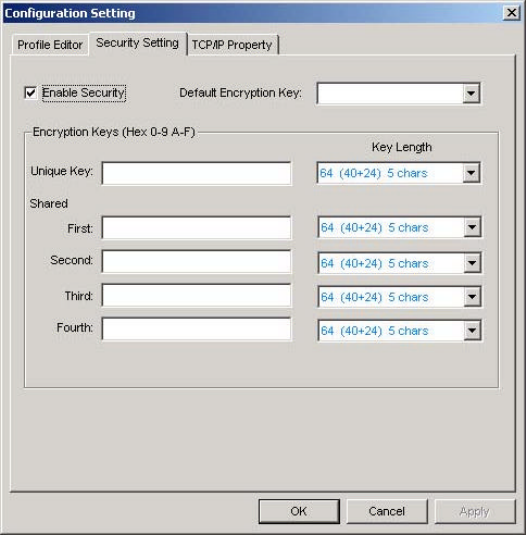Focus the Third shared key field
Screen dimensions: 526x535
[196, 295]
